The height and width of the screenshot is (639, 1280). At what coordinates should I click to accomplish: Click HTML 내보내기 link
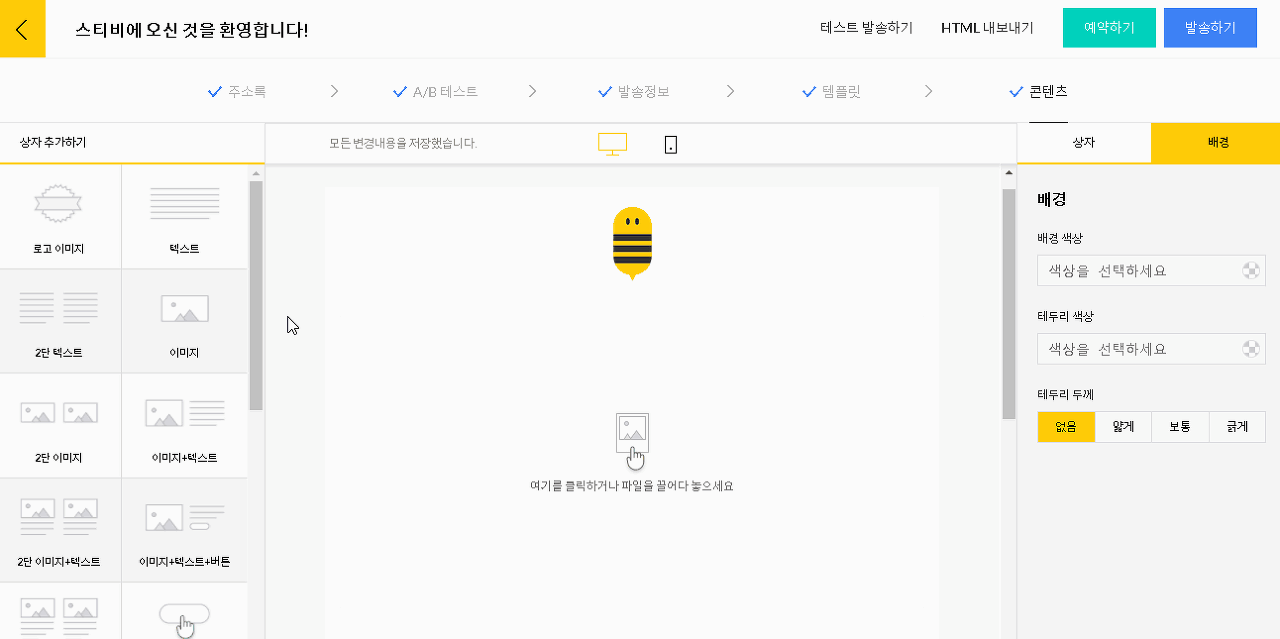(987, 28)
